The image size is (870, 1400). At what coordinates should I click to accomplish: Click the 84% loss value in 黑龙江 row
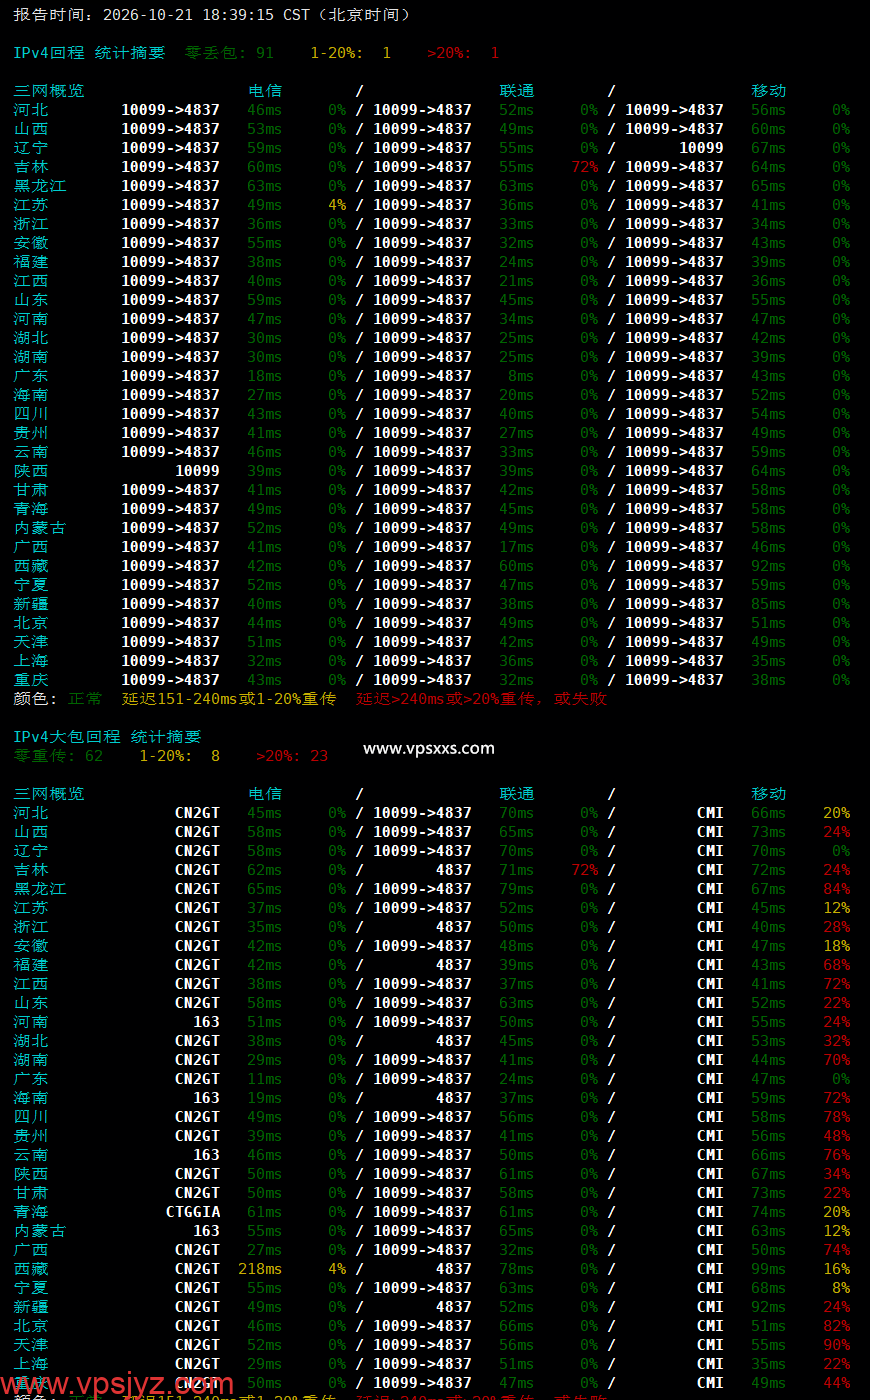(x=837, y=889)
